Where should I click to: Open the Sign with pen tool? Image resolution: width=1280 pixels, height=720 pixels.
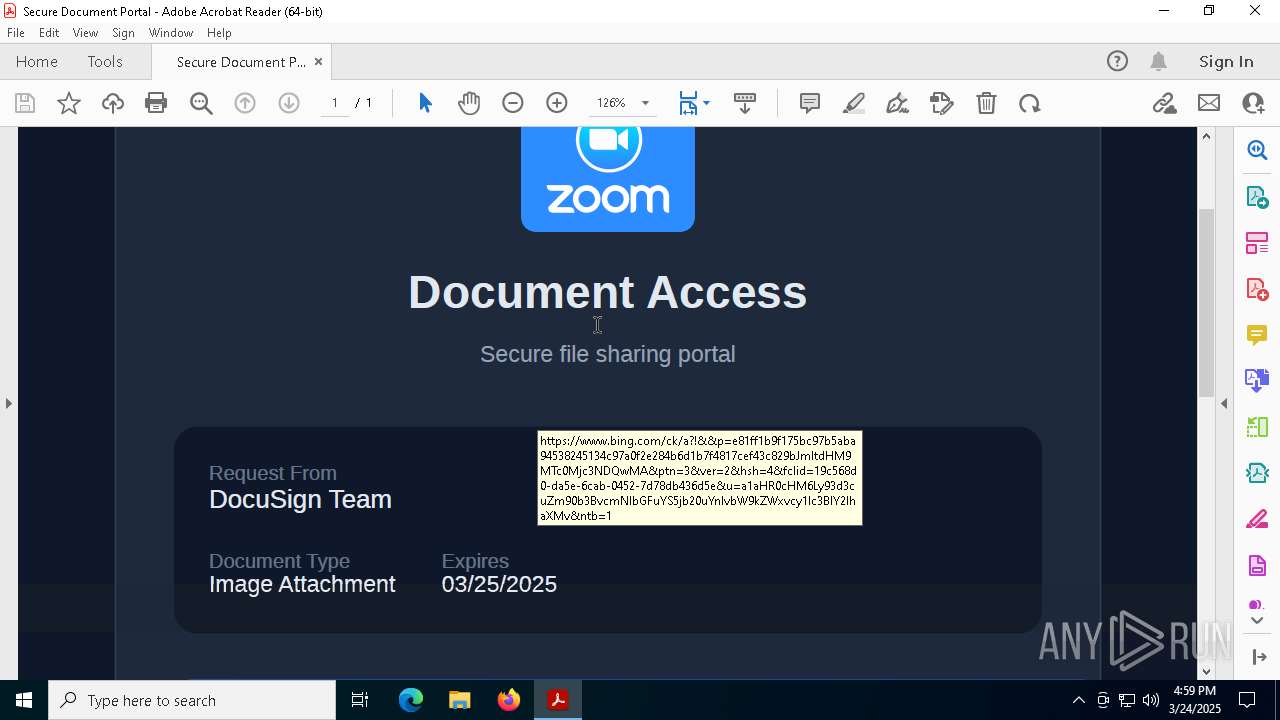pos(898,103)
